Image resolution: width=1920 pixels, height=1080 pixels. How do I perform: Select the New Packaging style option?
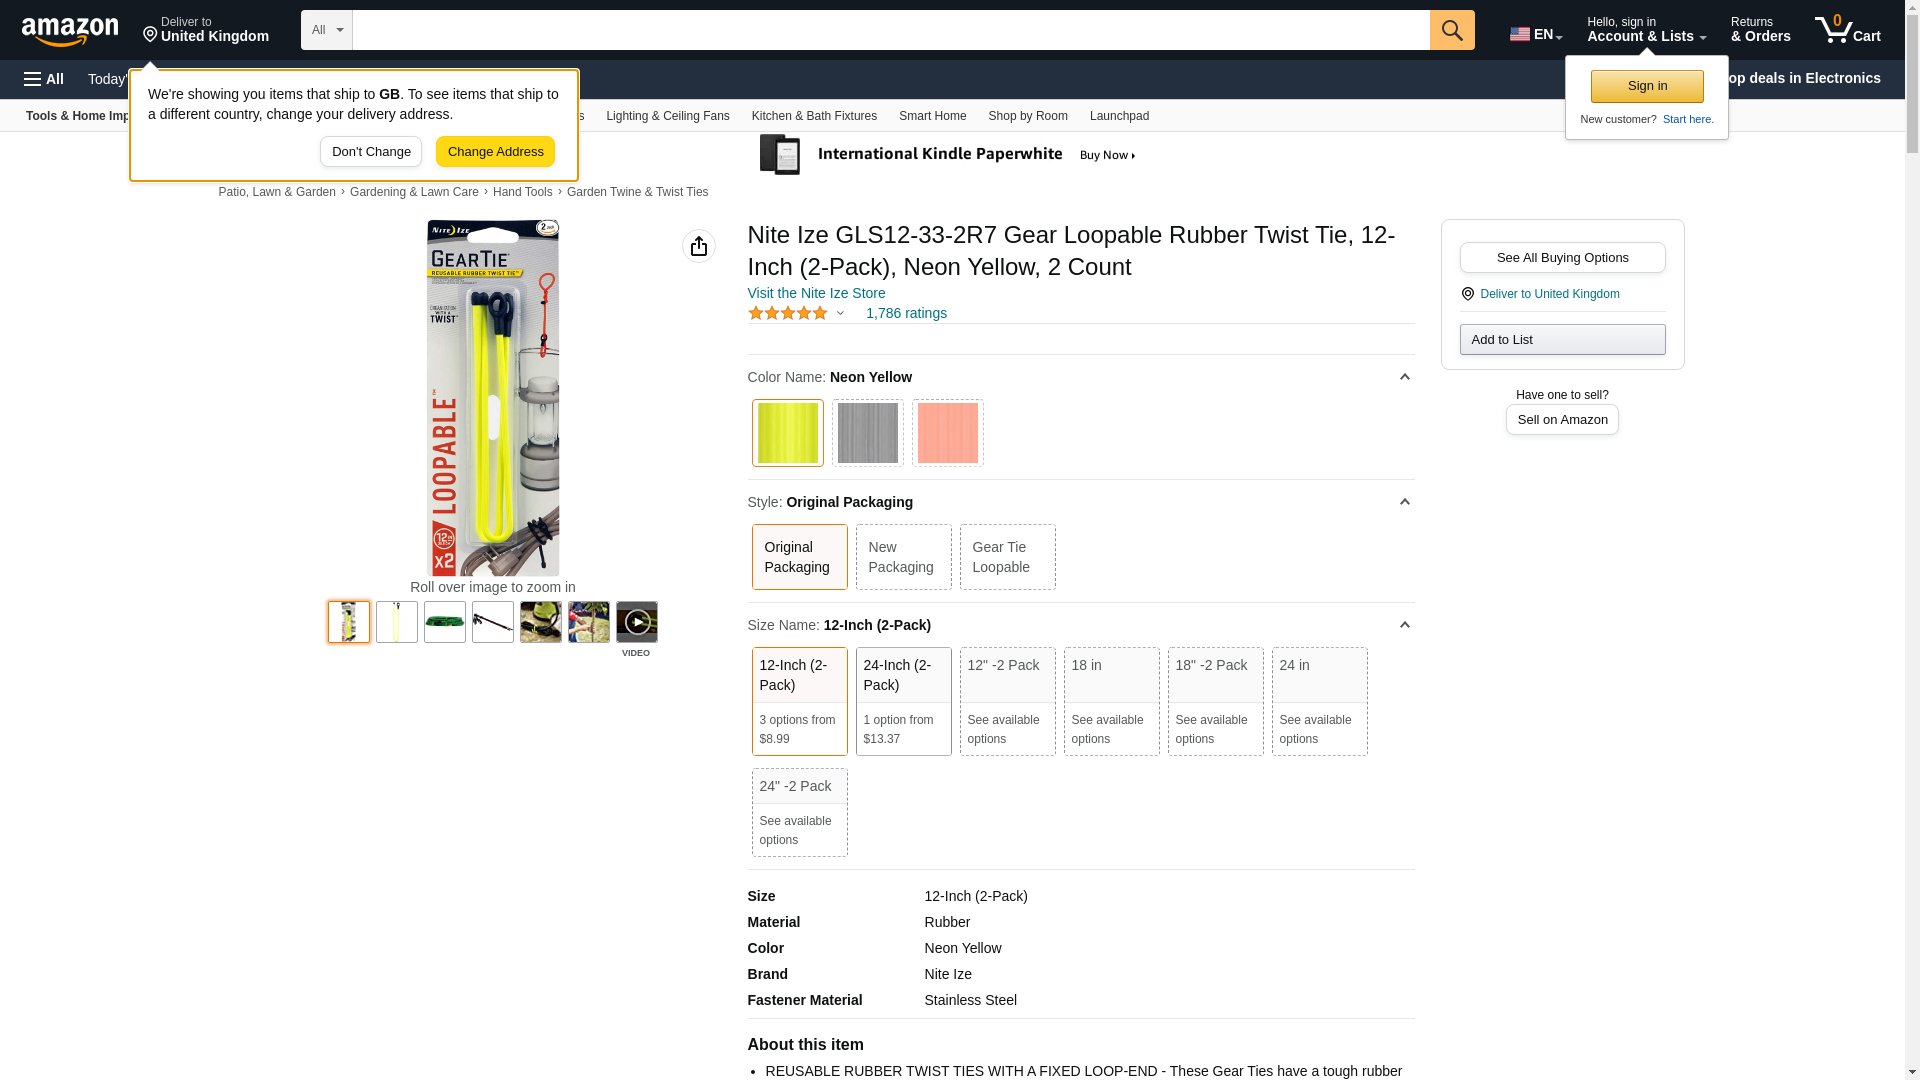(902, 557)
